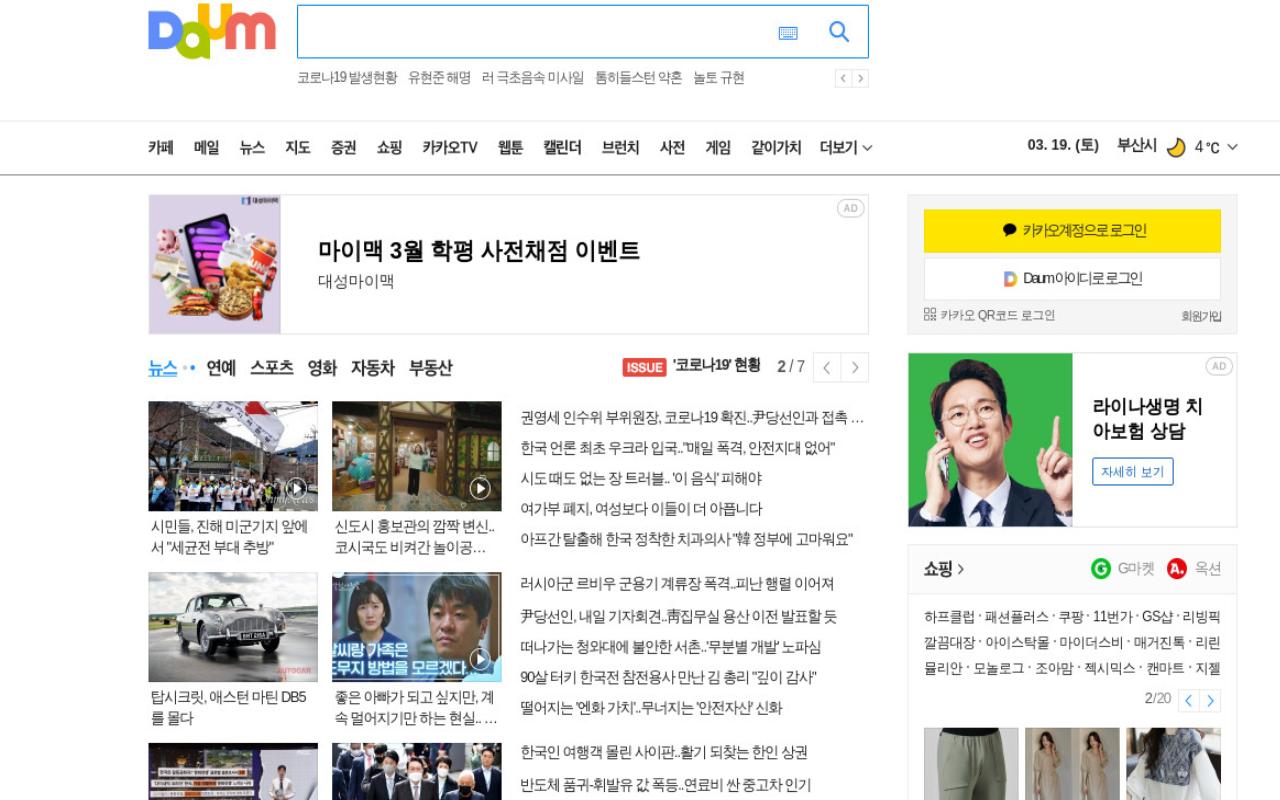Read caption 탑시크릿, 애스턴 마틴 DB5를 몰다
This screenshot has width=1280, height=800.
(229, 708)
